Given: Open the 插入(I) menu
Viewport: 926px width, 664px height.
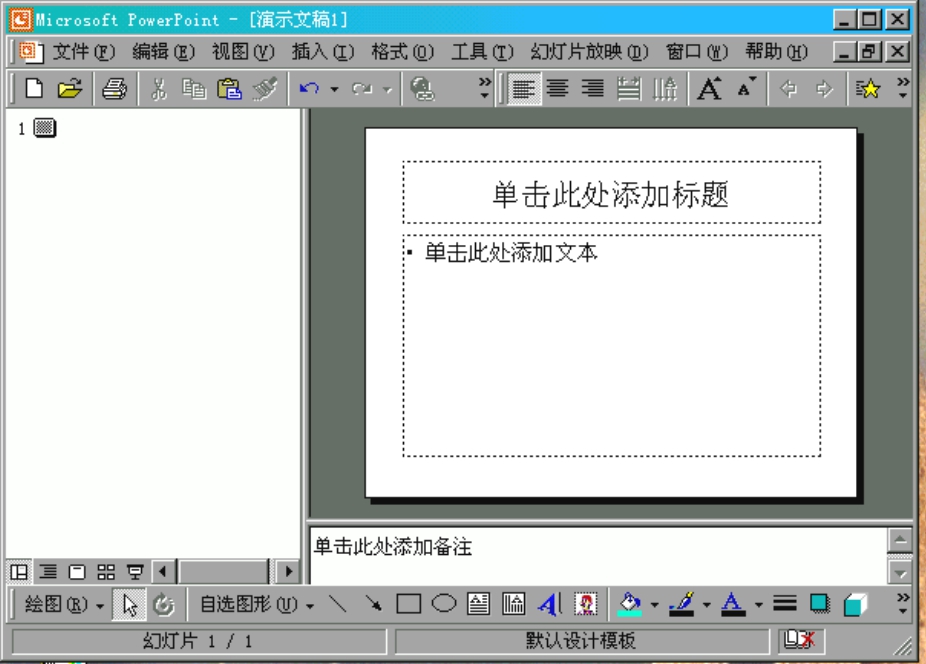Looking at the screenshot, I should 322,52.
